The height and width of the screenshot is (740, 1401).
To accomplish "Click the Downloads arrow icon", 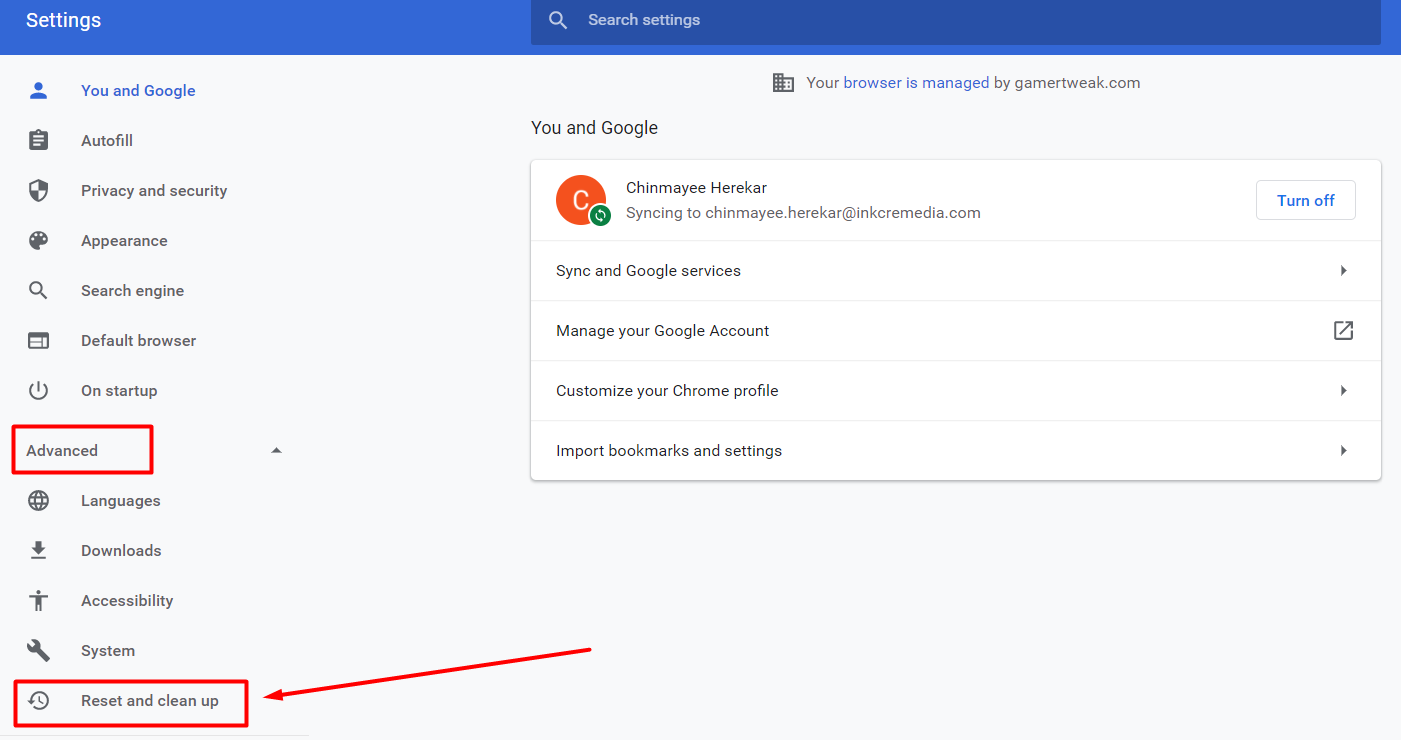I will [38, 551].
